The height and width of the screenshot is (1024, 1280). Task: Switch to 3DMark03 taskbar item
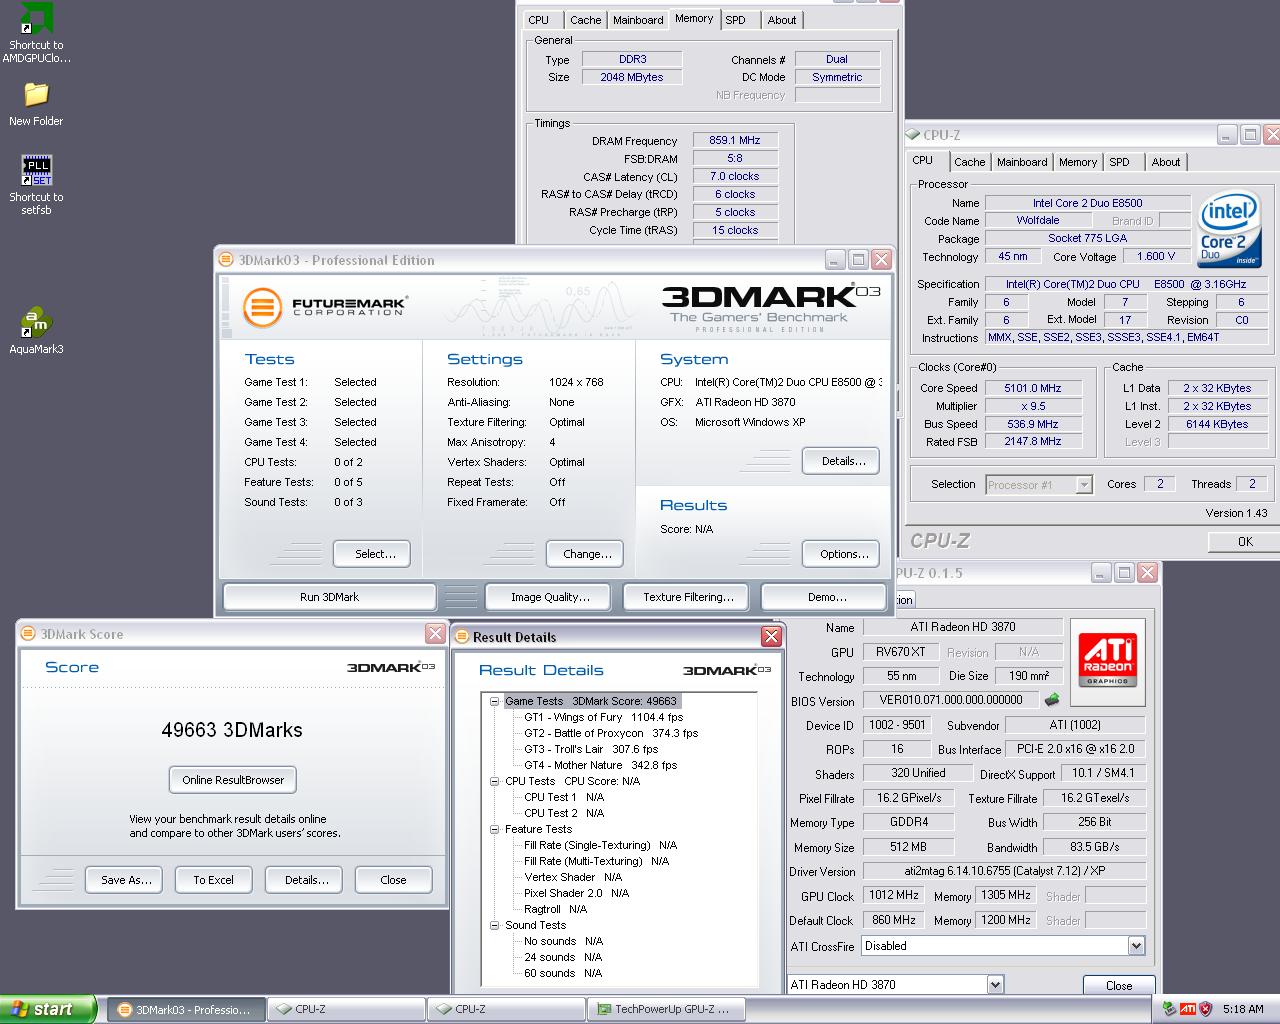(x=186, y=1009)
